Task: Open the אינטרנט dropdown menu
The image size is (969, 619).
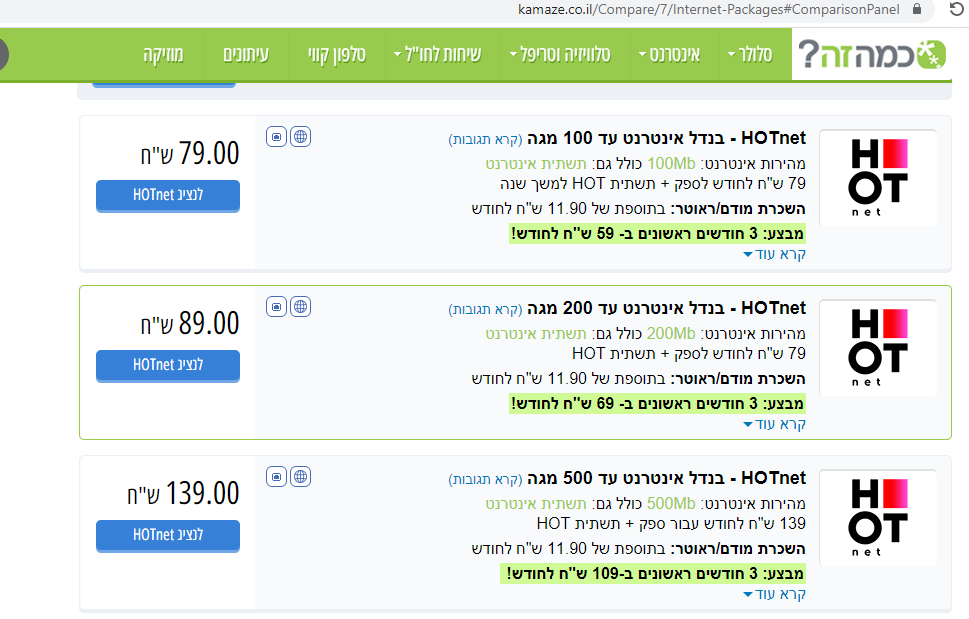Action: pyautogui.click(x=669, y=54)
